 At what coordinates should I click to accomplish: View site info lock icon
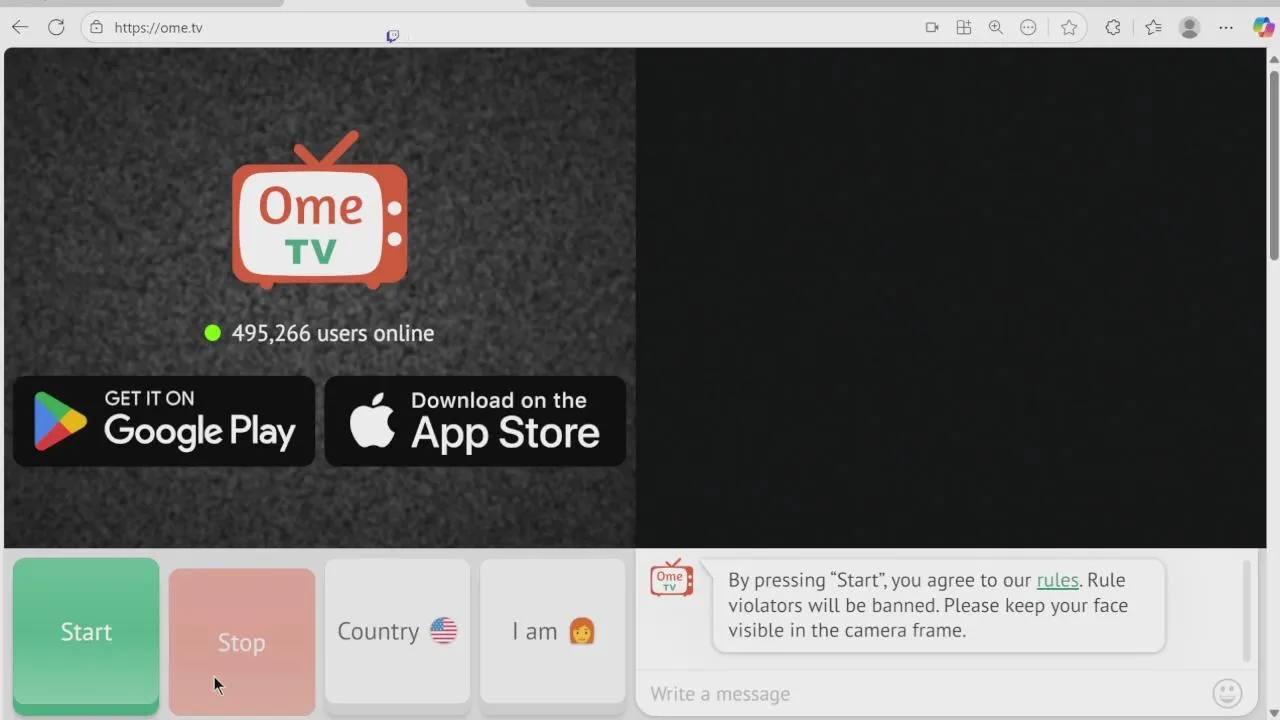tap(97, 28)
